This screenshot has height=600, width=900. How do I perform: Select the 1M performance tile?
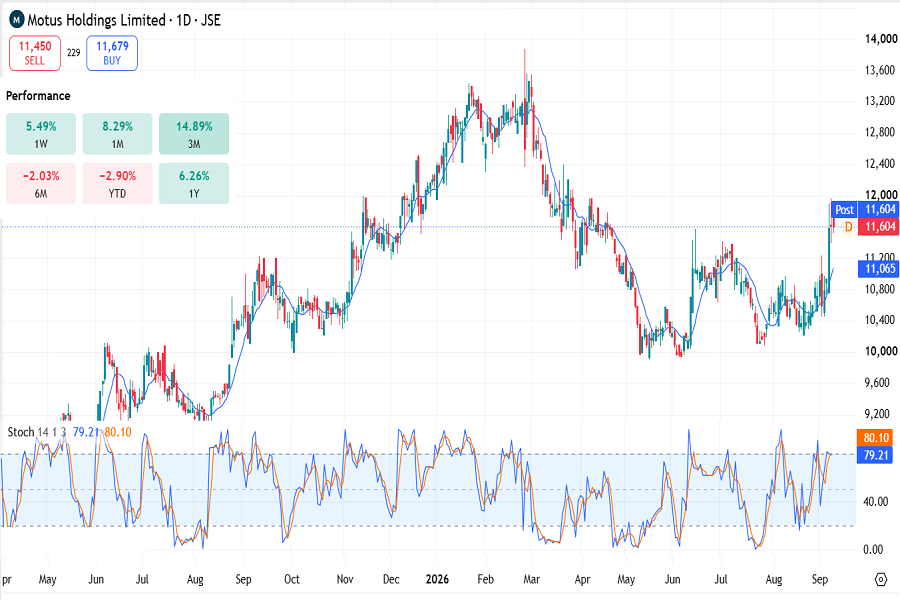(x=118, y=134)
